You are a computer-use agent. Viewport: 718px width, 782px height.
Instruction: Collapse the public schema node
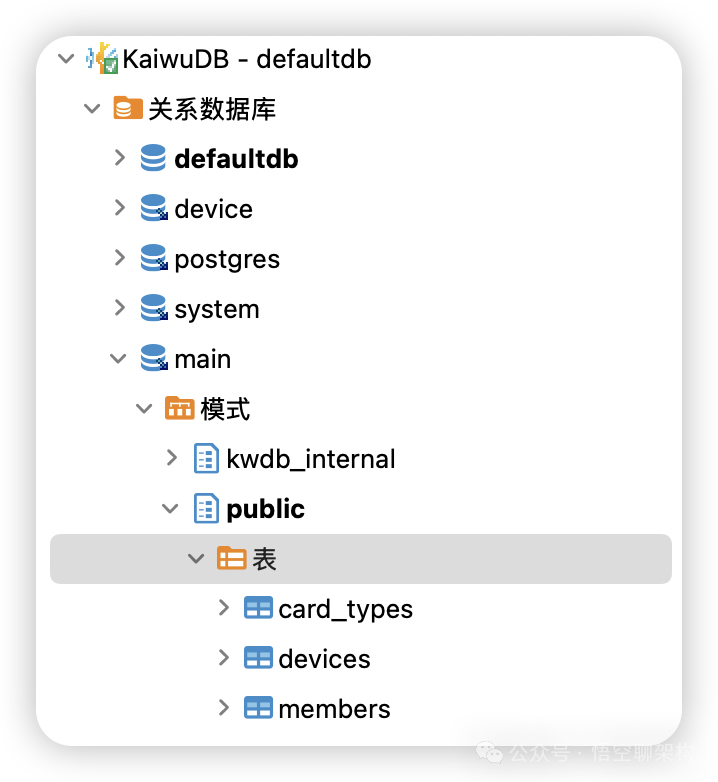pyautogui.click(x=171, y=508)
